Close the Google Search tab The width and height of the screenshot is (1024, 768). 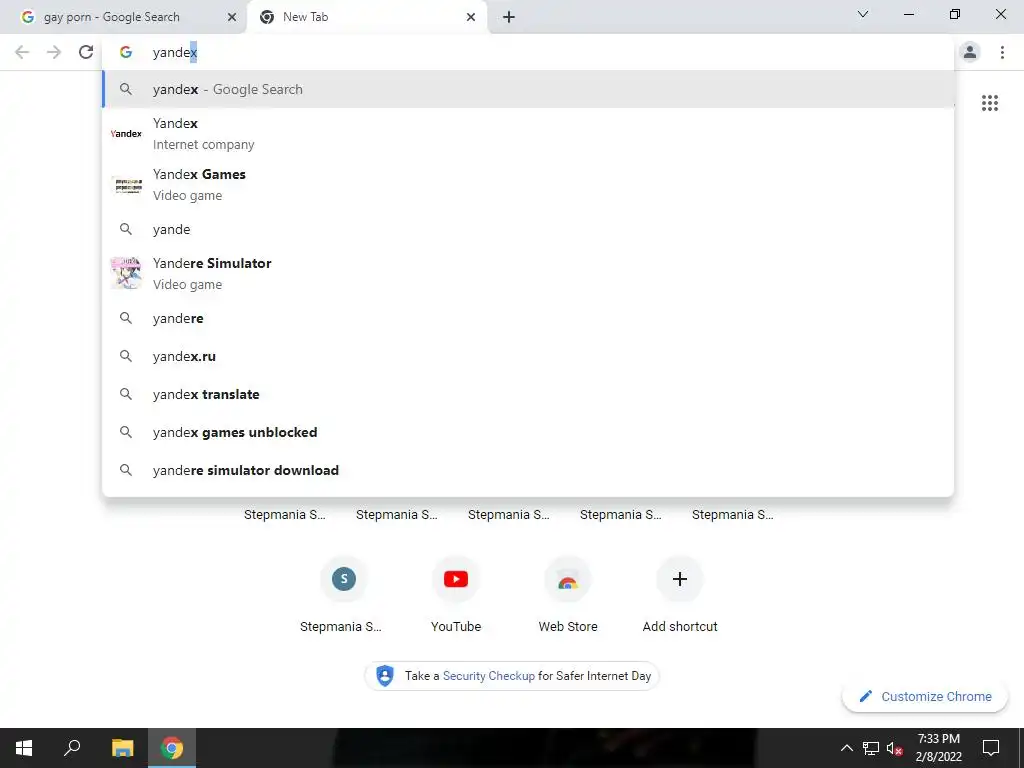[x=232, y=17]
